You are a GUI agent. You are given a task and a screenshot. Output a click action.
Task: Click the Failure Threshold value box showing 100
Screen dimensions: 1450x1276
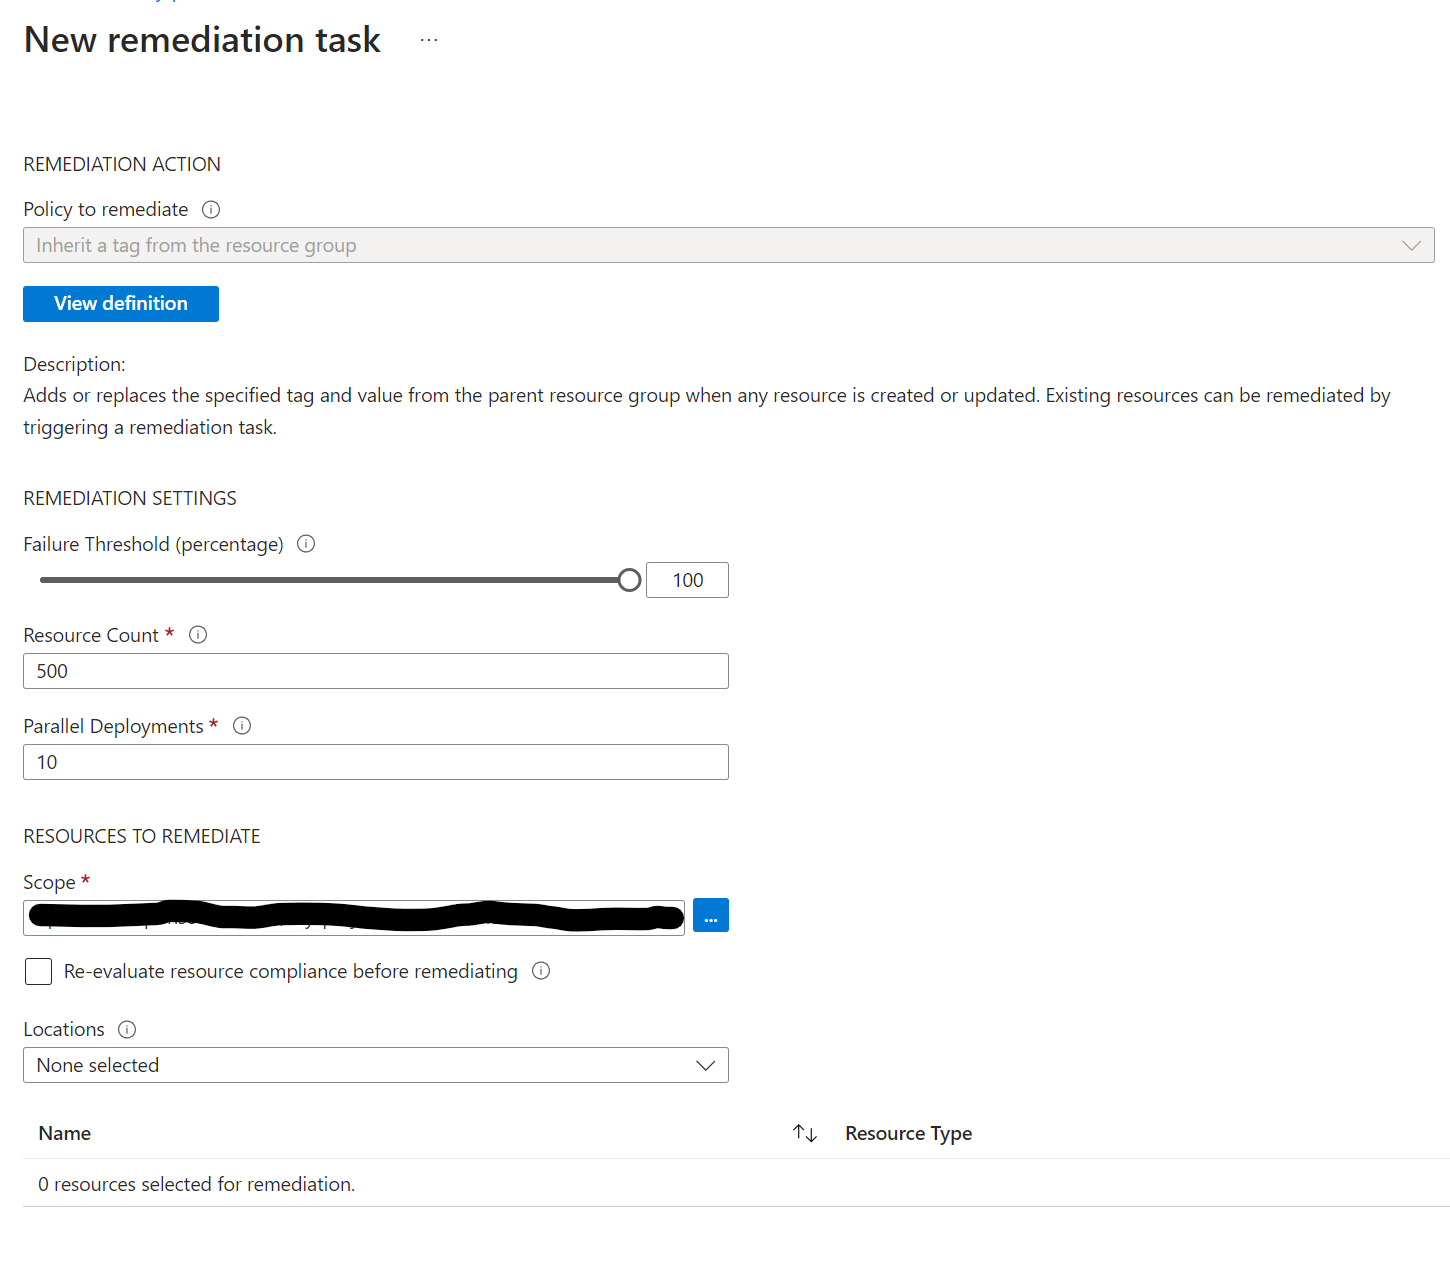687,580
